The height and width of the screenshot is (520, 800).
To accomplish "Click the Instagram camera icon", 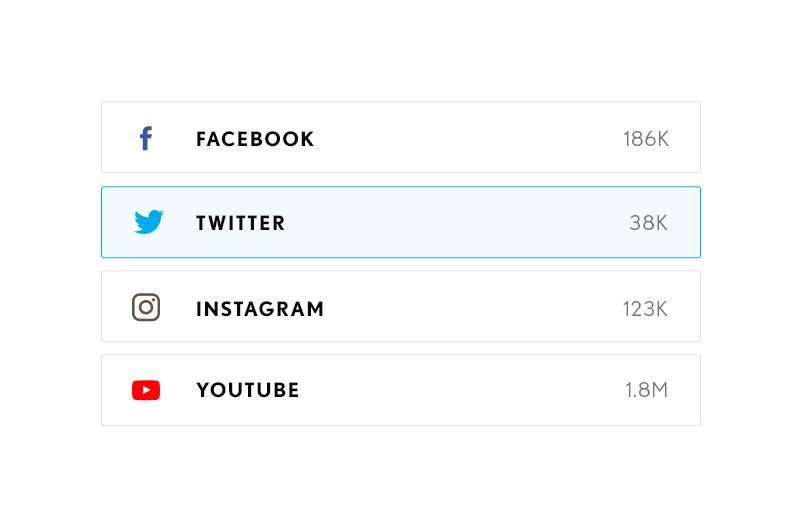I will pyautogui.click(x=146, y=307).
